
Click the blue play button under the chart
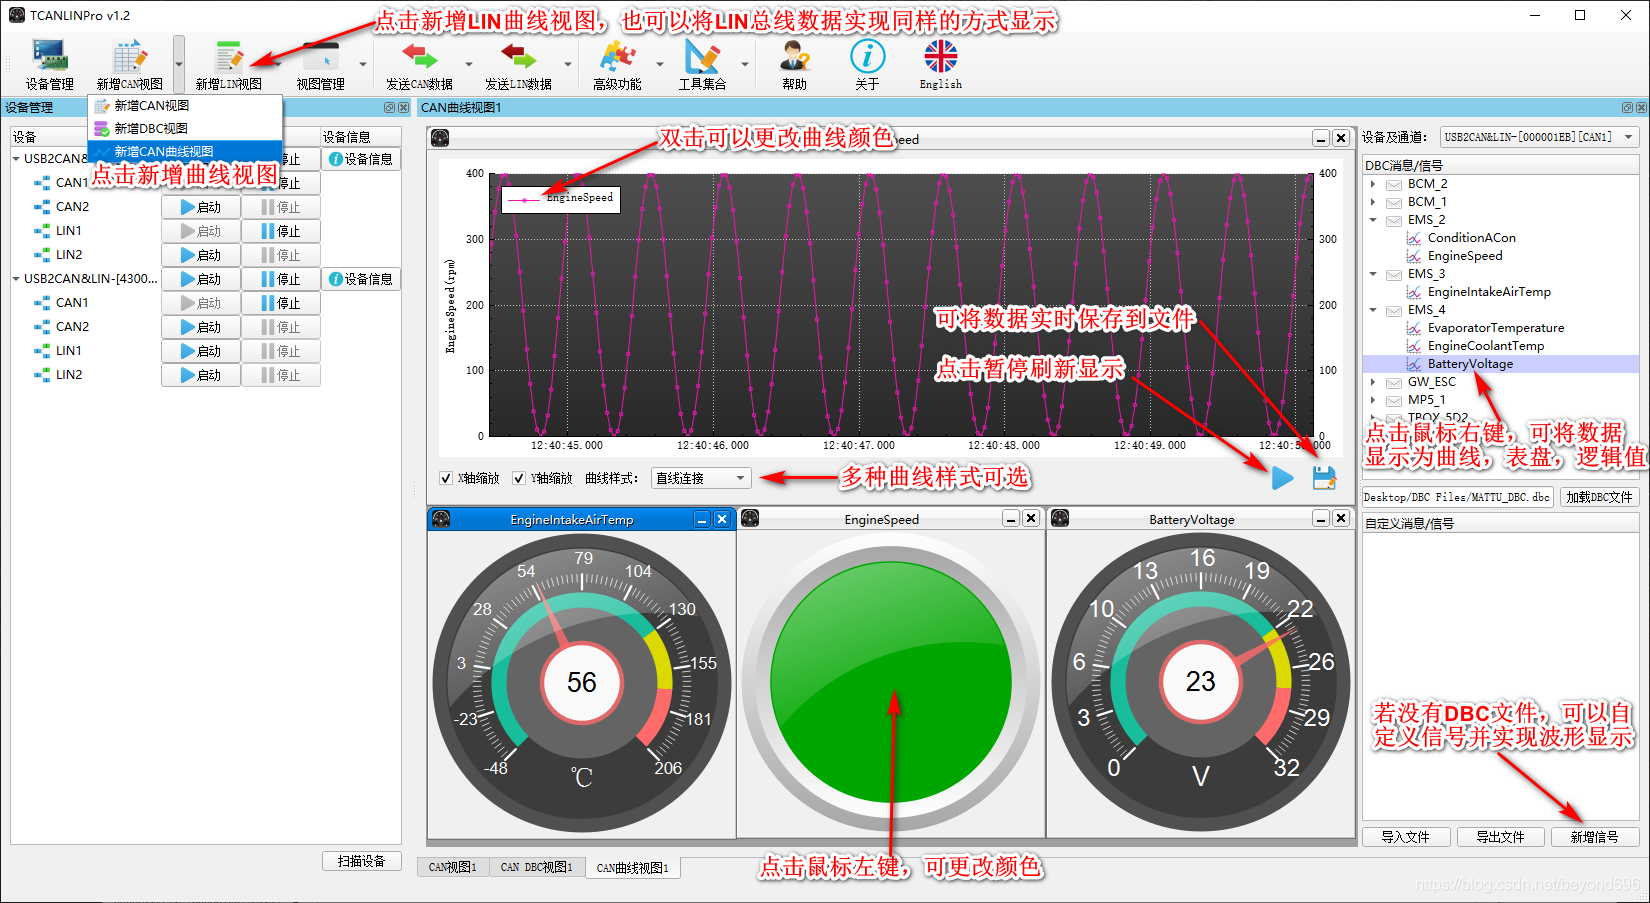point(1283,478)
